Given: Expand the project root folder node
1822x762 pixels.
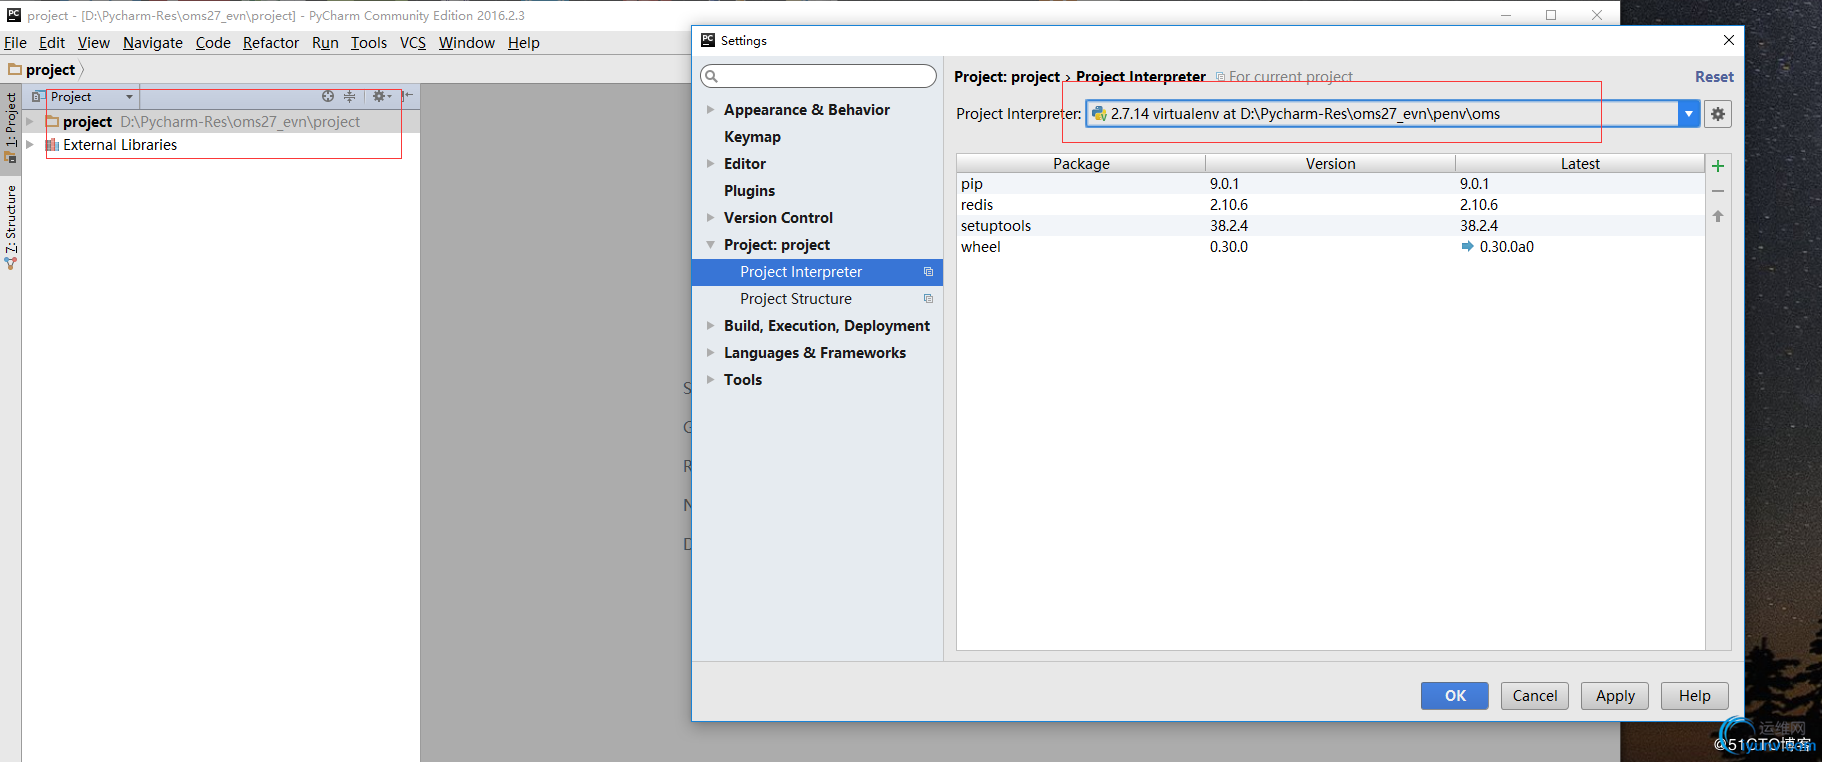Looking at the screenshot, I should (x=30, y=121).
